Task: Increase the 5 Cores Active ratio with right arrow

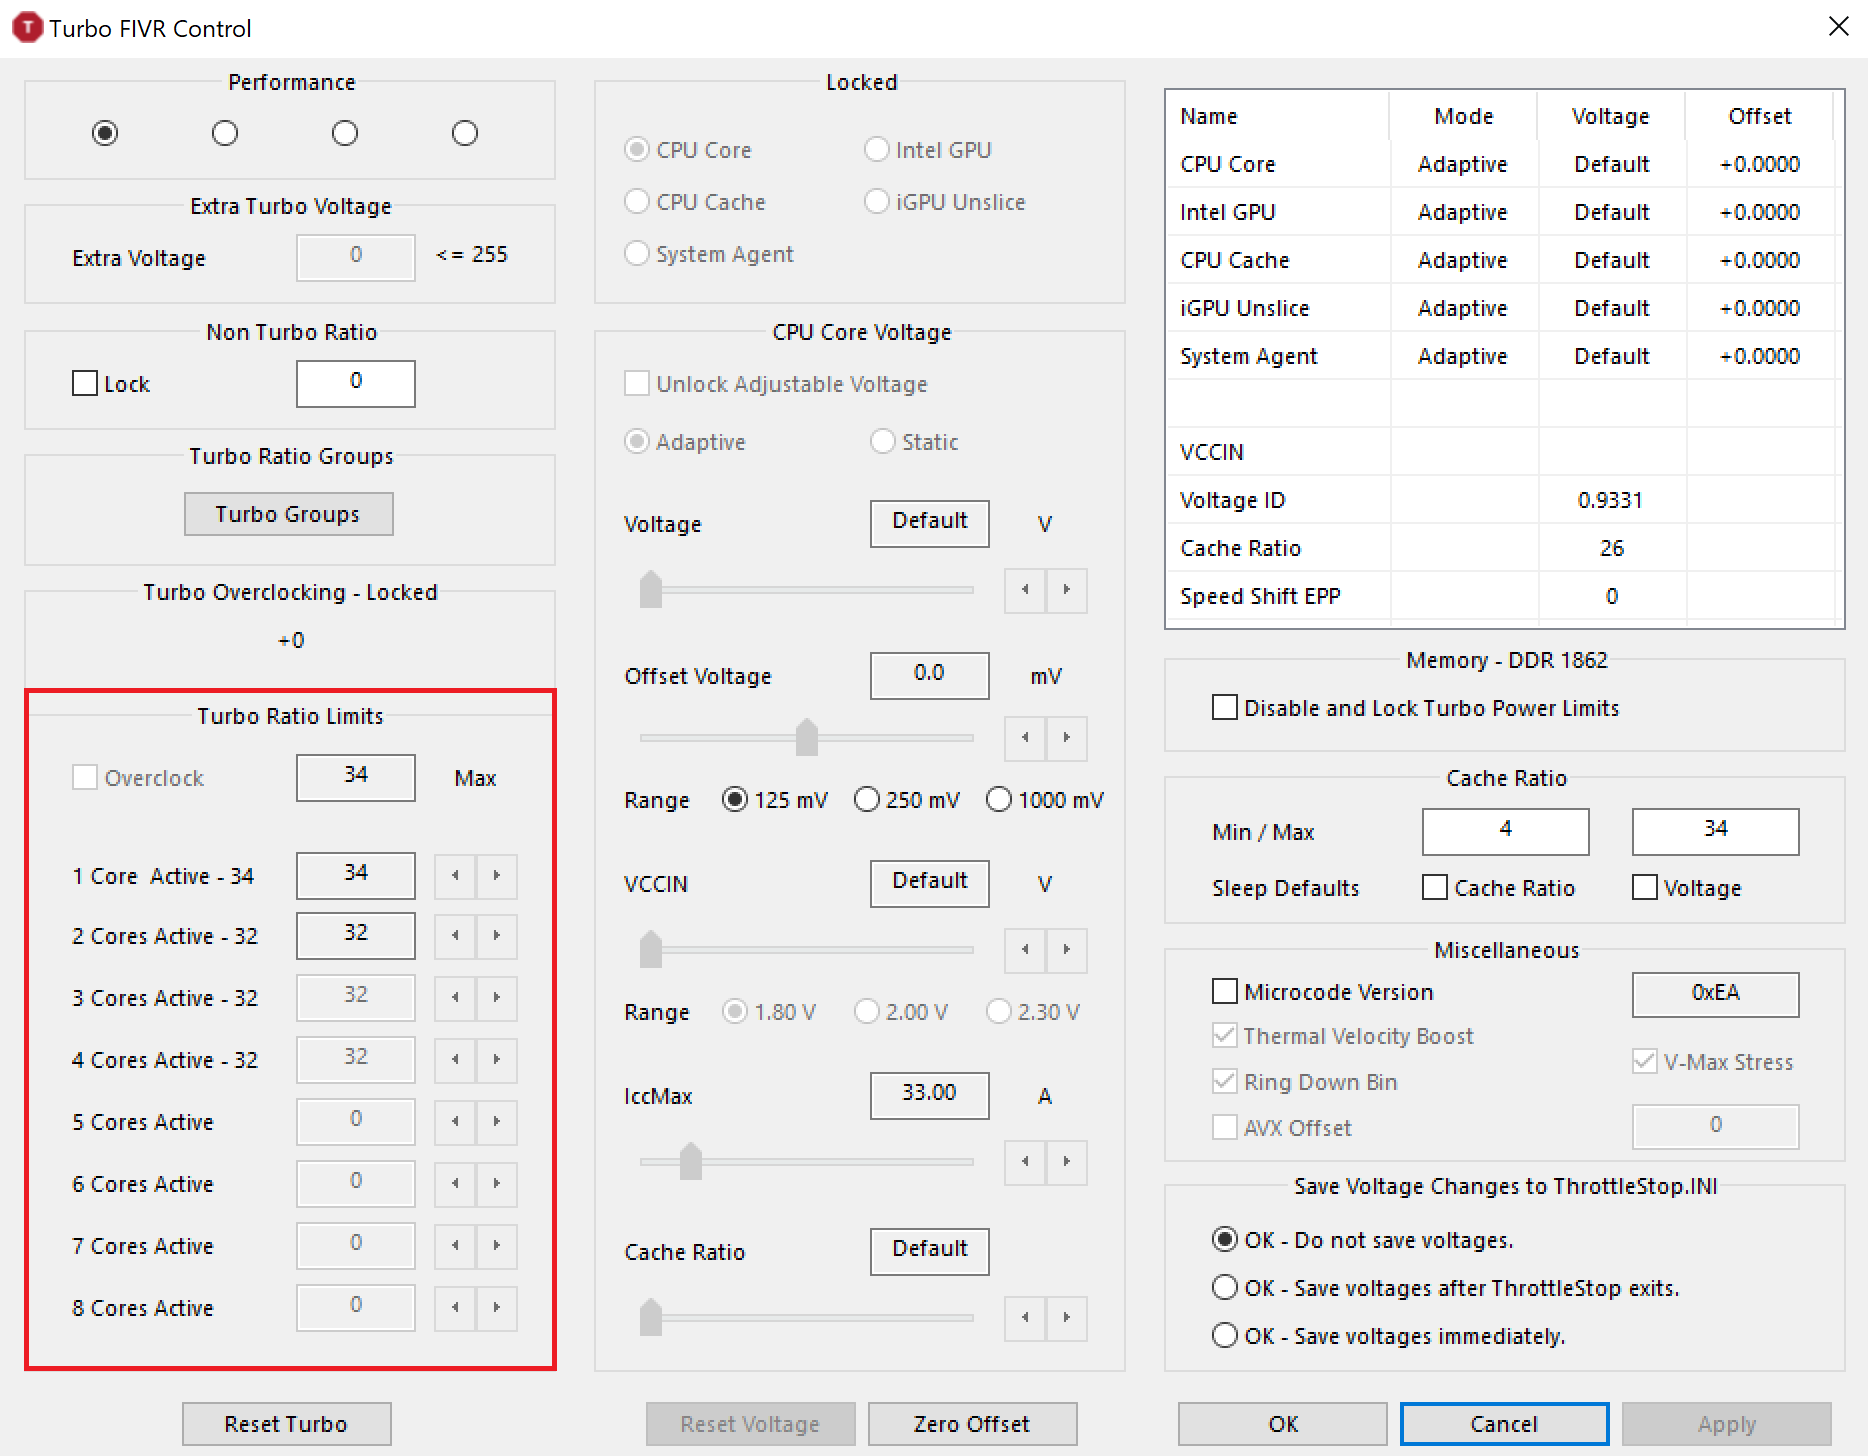Action: [497, 1122]
